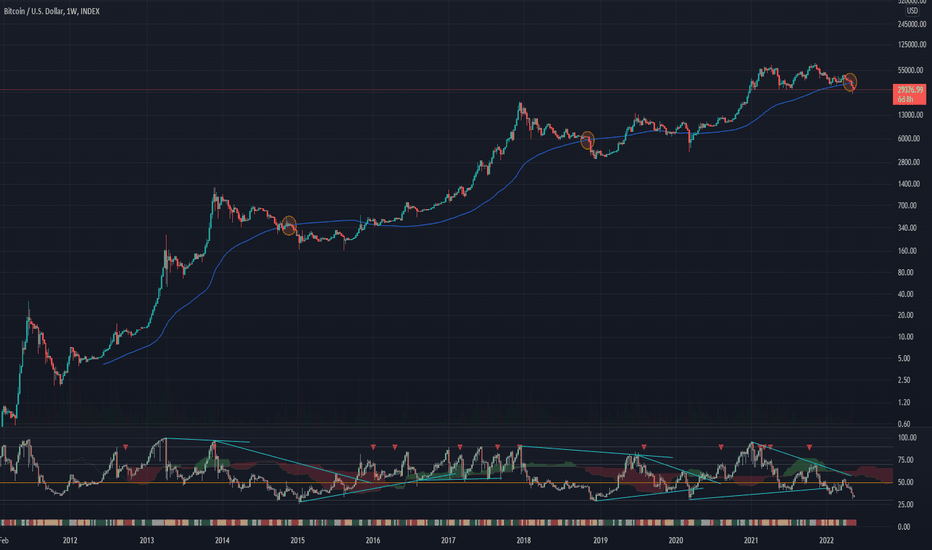Open the USD currency selector
The width and height of the screenshot is (932, 550).
pos(912,11)
